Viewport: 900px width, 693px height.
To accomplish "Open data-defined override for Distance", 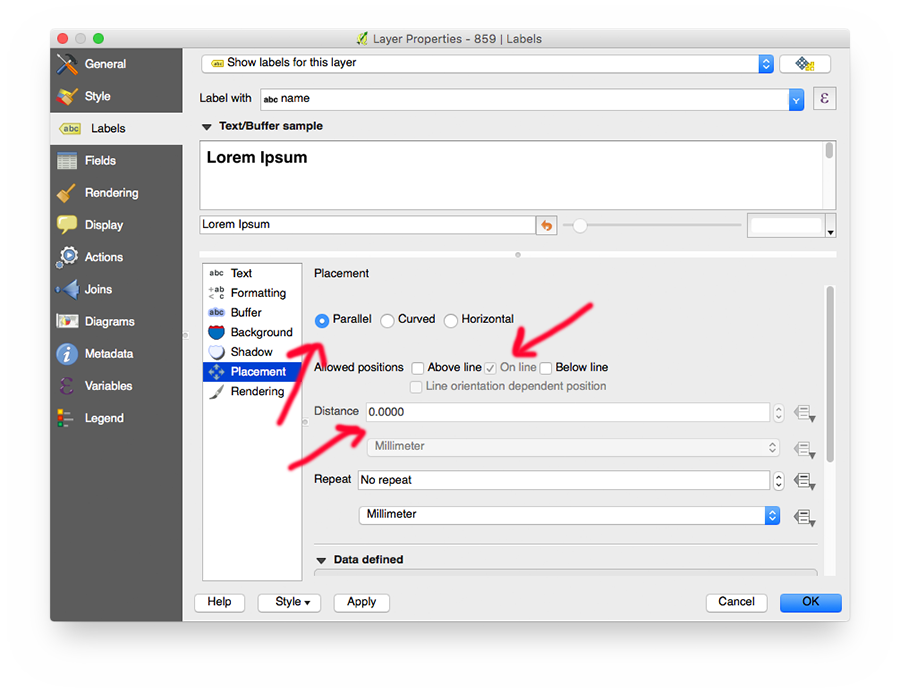I will tap(804, 413).
